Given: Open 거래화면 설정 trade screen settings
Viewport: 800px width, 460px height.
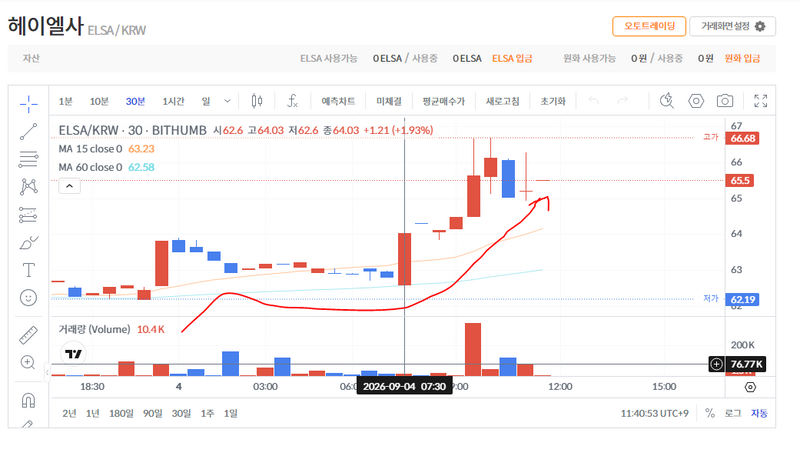Looking at the screenshot, I should click(x=733, y=26).
